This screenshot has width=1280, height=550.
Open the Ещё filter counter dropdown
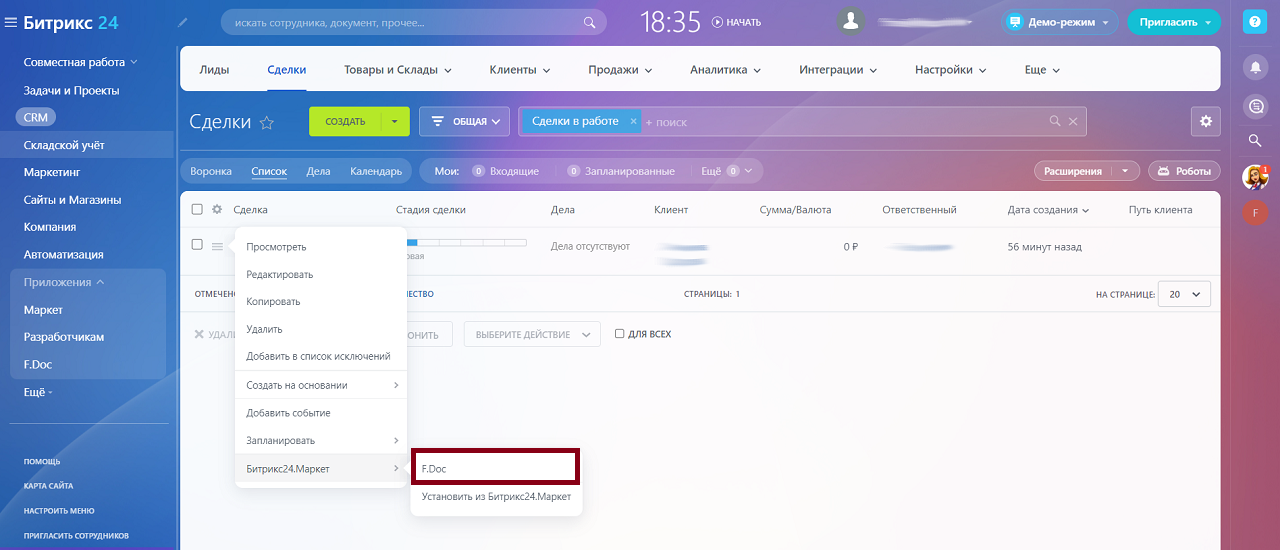tap(726, 171)
